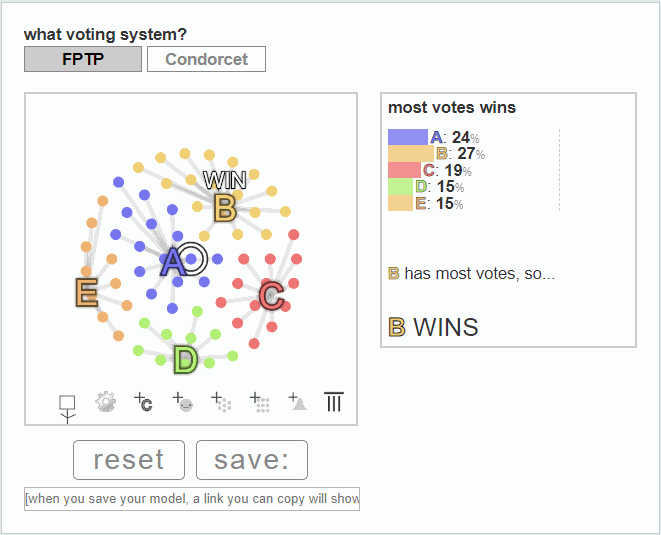
Task: Select candidate B marked WIN
Action: [225, 208]
